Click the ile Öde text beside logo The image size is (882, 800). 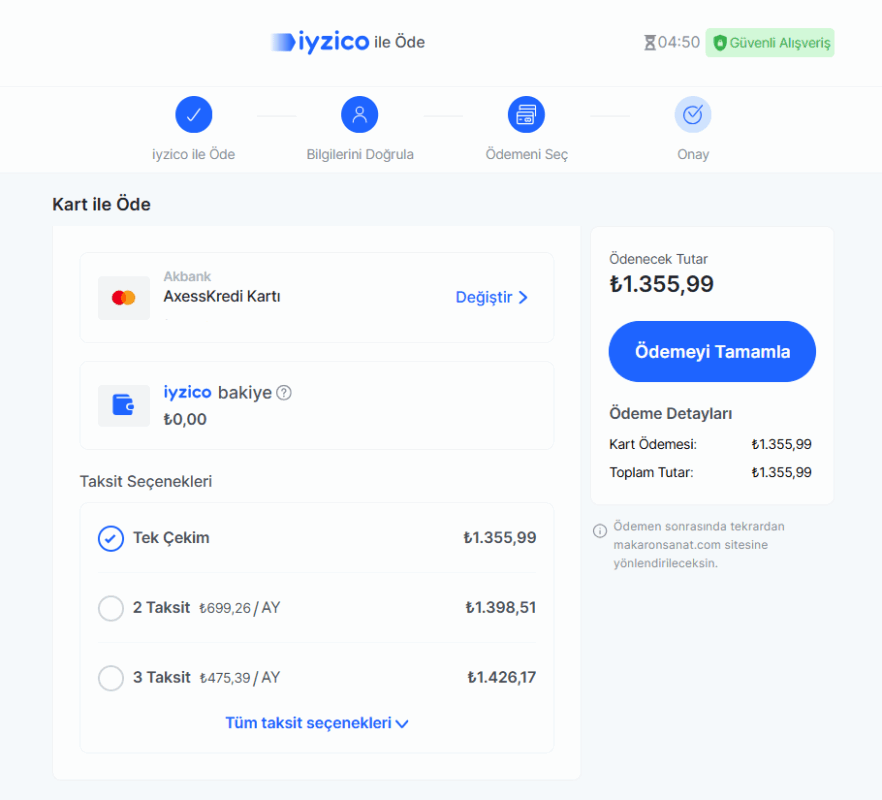(399, 42)
